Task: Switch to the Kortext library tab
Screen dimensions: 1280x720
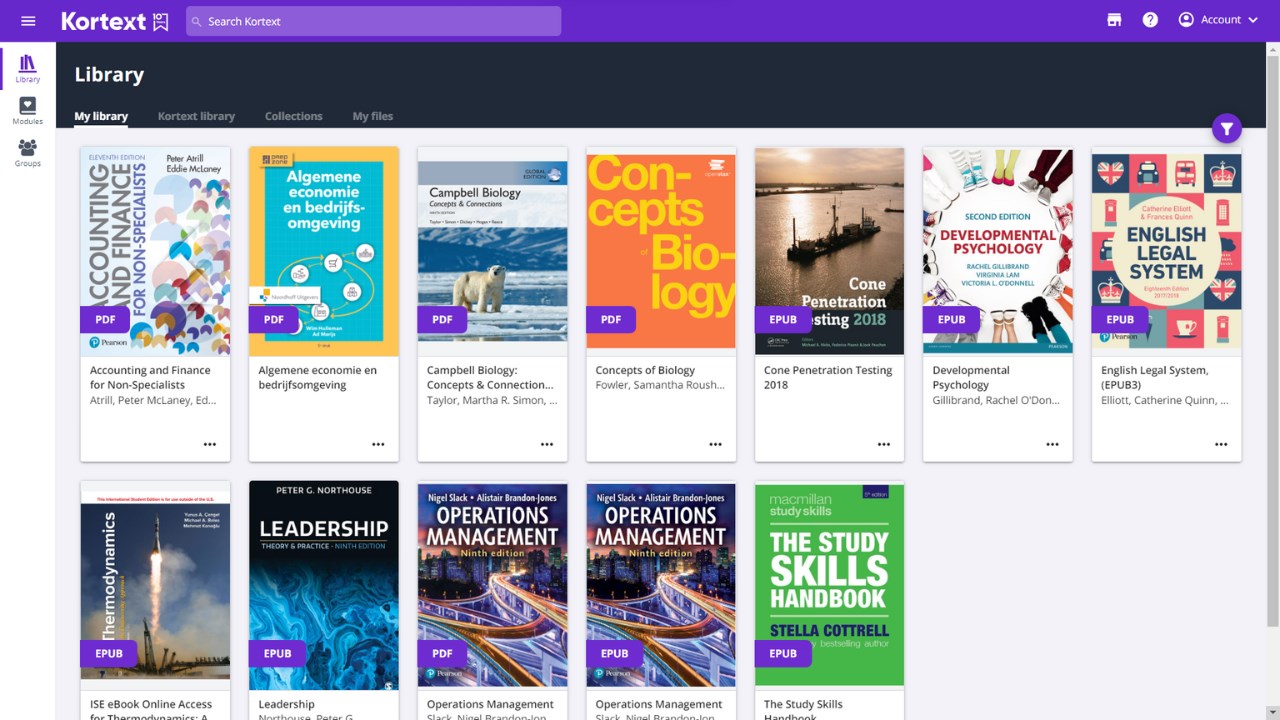Action: coord(196,116)
